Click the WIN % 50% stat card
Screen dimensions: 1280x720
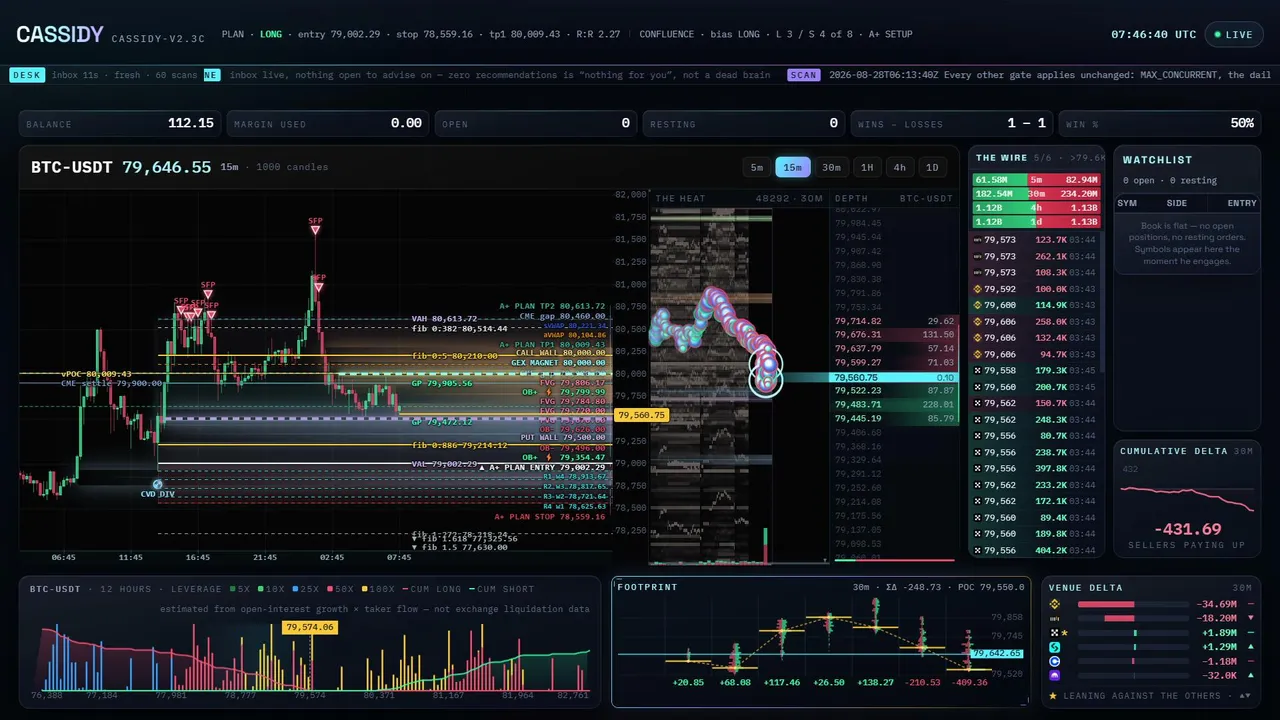(1160, 123)
